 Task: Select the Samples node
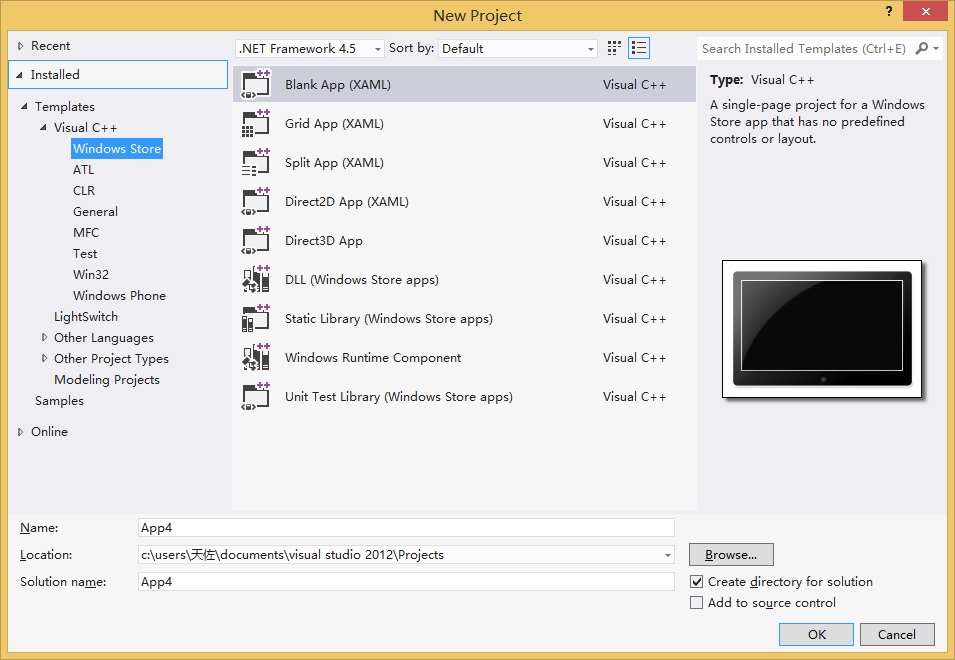[x=59, y=401]
